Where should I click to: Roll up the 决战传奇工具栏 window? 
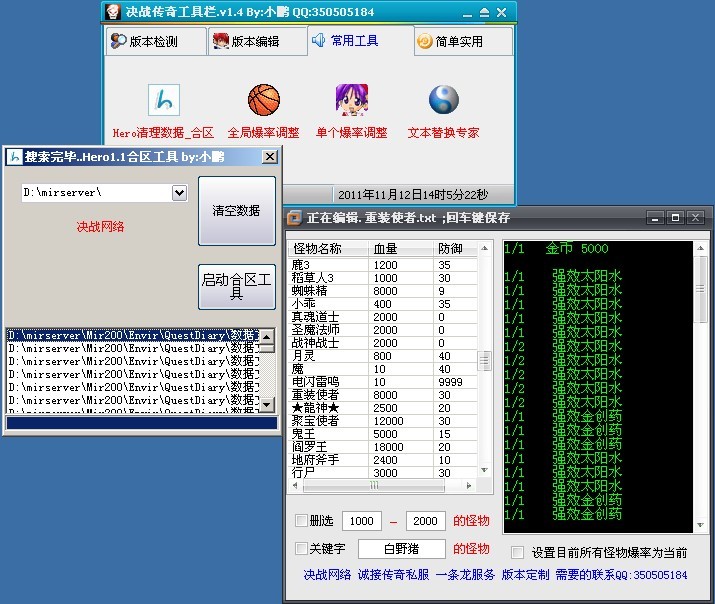pos(483,13)
